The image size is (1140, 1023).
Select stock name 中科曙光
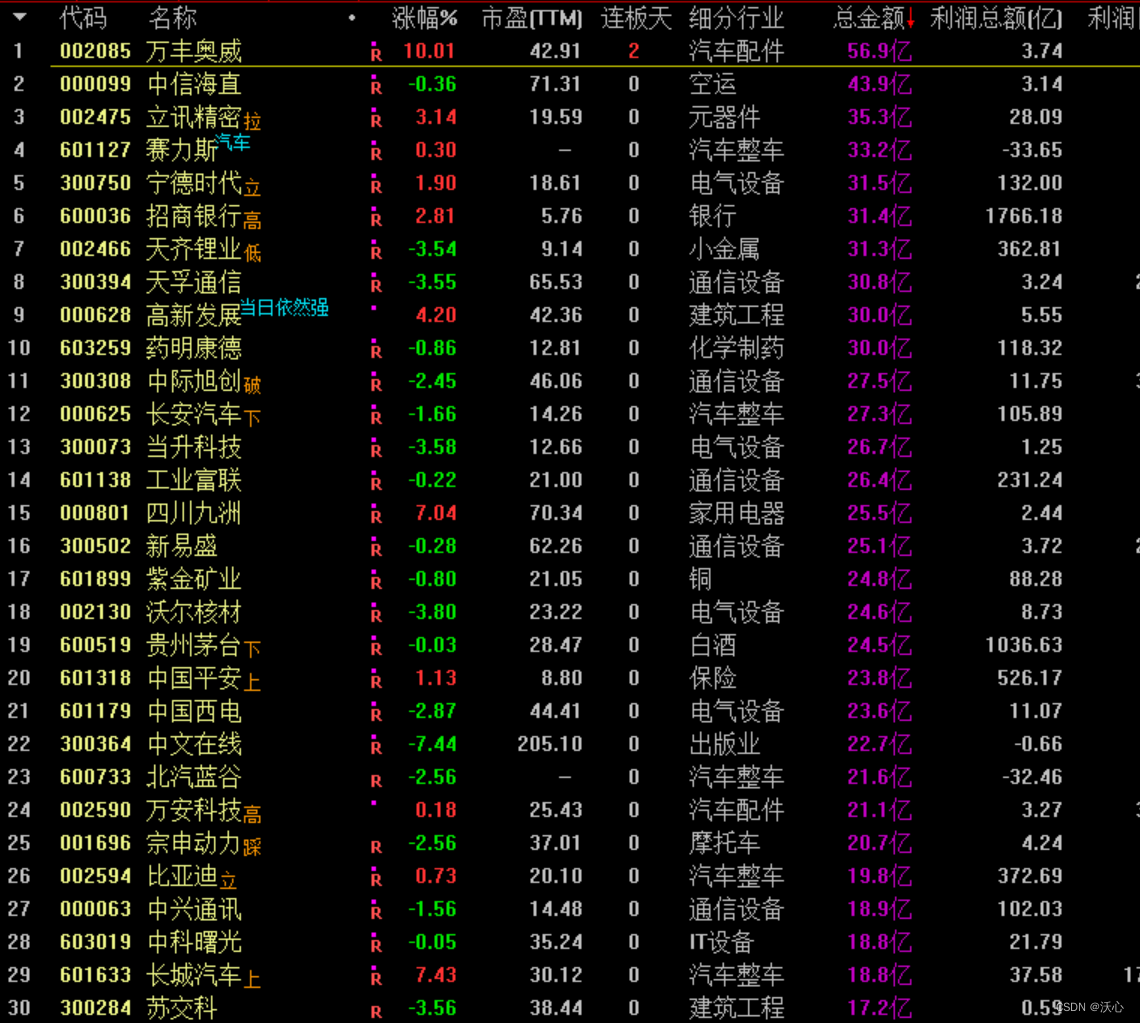[193, 942]
